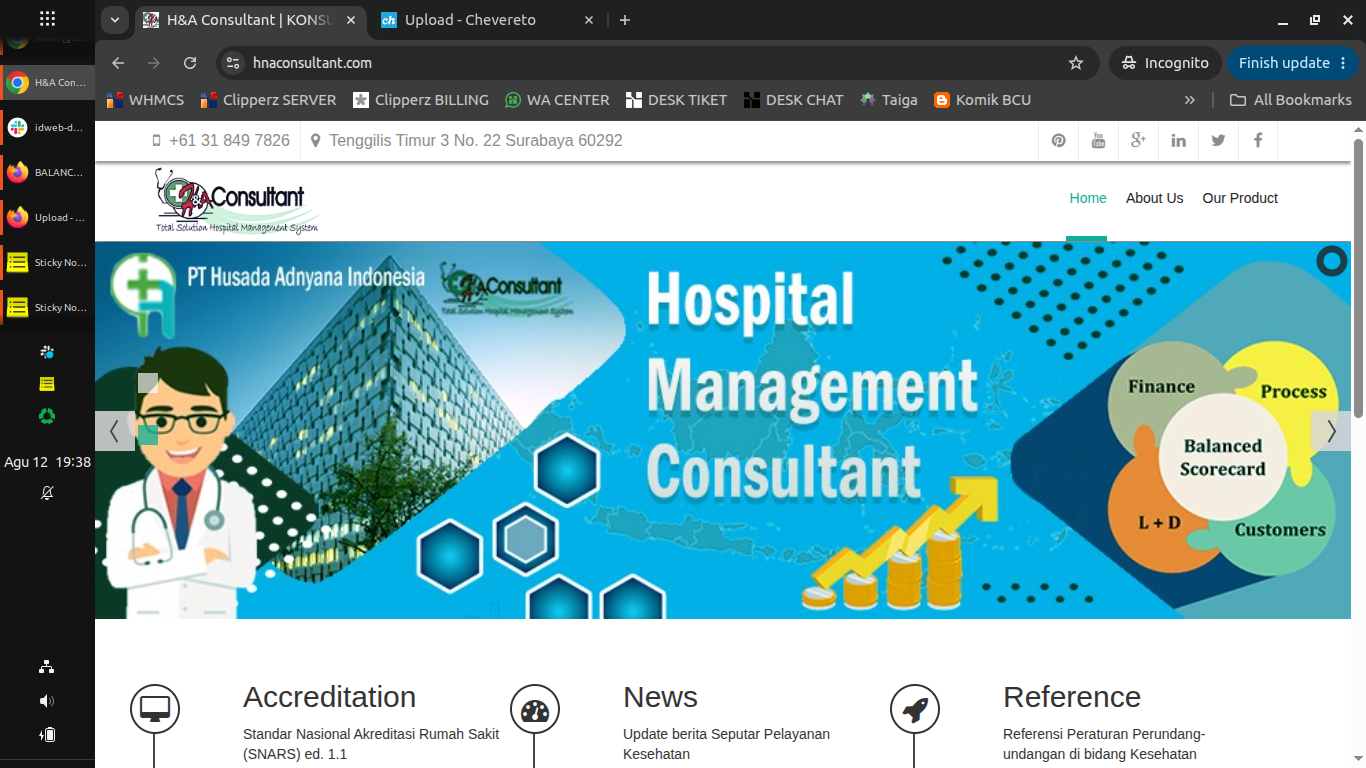This screenshot has height=768, width=1366.
Task: Open the Komik BCU bookmark
Action: [x=982, y=100]
